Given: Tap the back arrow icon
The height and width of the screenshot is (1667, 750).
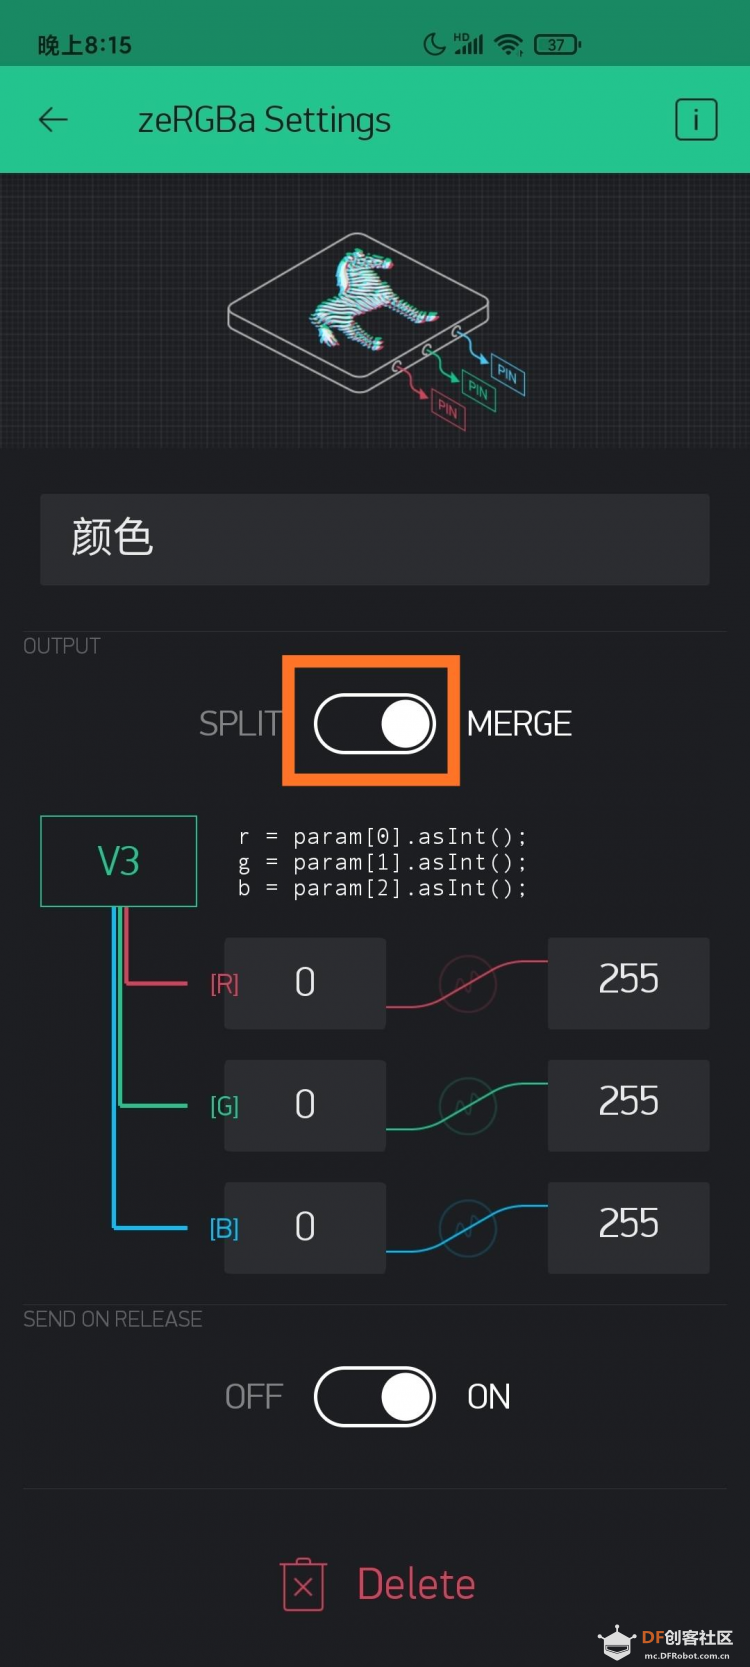Looking at the screenshot, I should (x=53, y=120).
